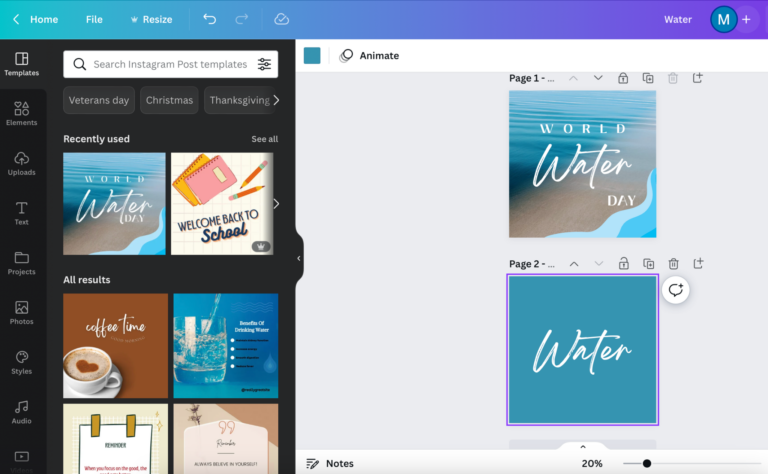
Task: Lock Page 2
Action: 624,264
